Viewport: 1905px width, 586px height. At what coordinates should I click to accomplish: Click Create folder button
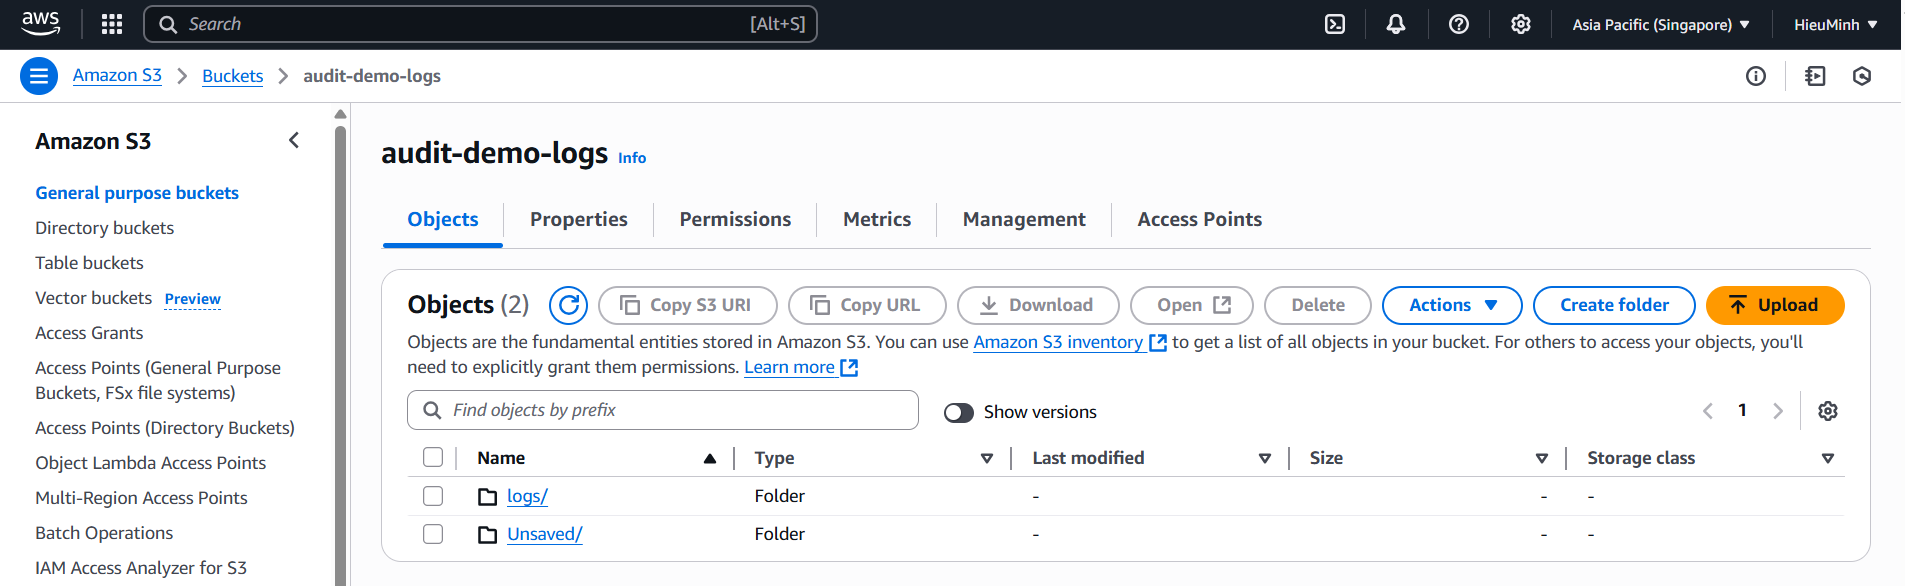pyautogui.click(x=1614, y=305)
